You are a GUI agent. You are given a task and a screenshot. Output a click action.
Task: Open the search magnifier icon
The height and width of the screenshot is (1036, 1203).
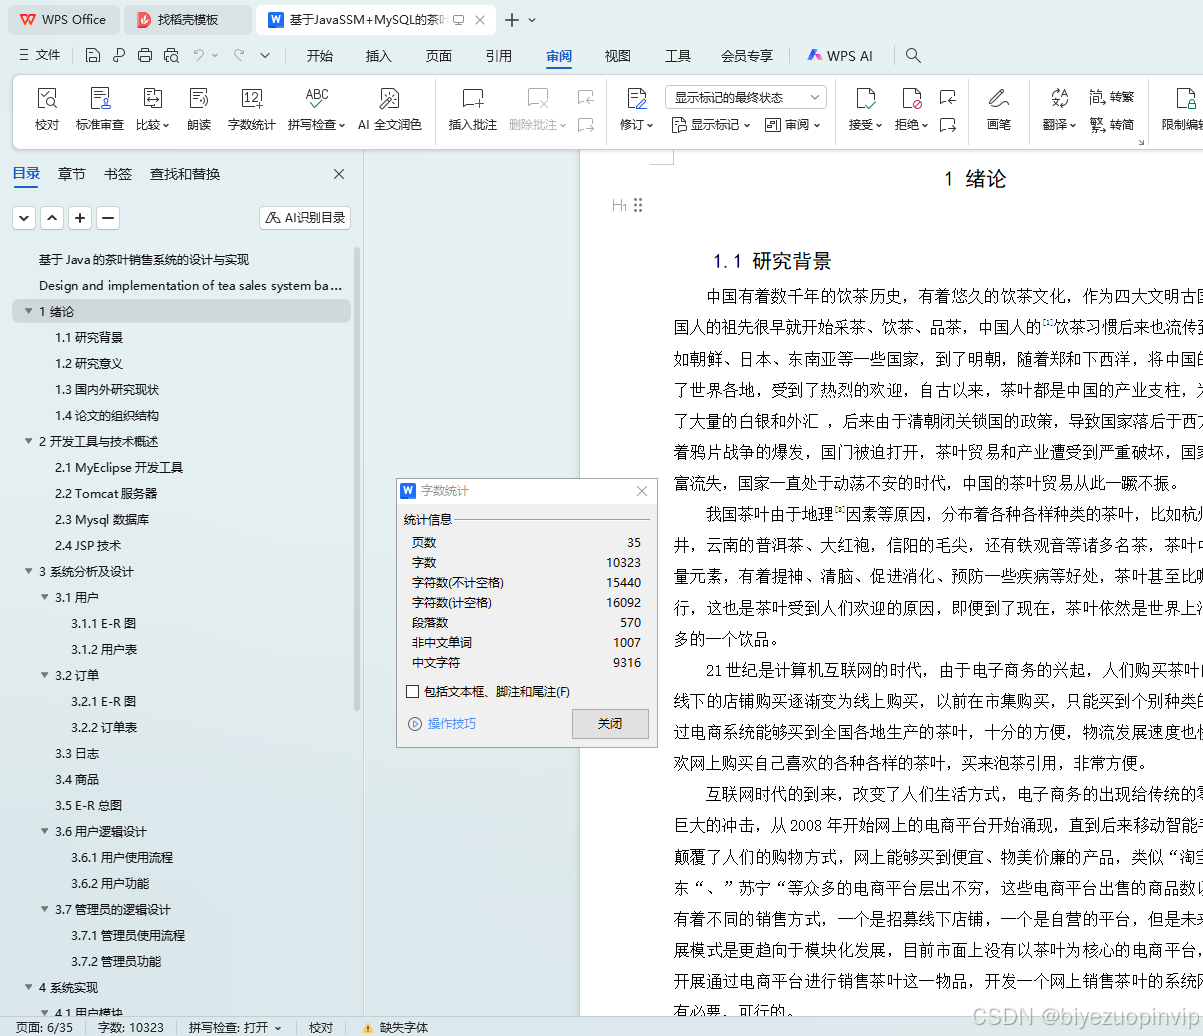[x=913, y=55]
